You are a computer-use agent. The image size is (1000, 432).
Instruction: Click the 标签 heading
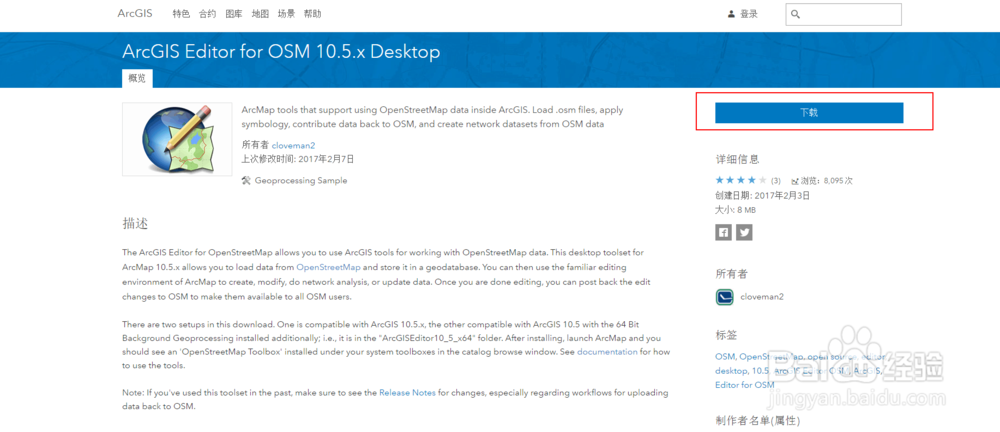(726, 335)
